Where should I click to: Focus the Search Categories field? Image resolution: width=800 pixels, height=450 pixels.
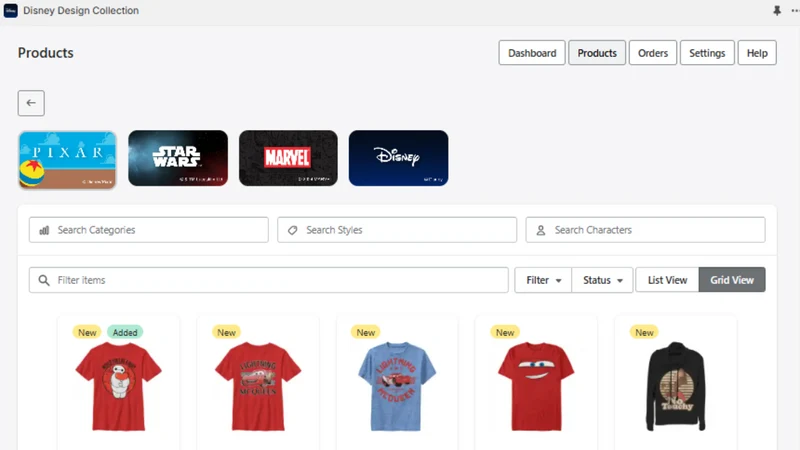148,230
